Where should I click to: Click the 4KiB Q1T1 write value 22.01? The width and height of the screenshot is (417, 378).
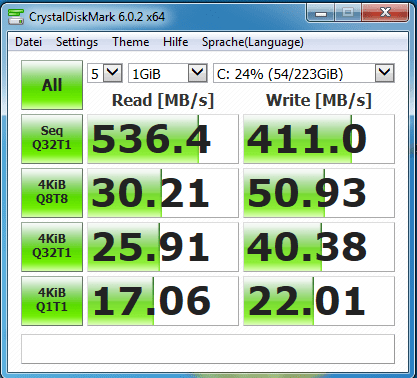319,301
